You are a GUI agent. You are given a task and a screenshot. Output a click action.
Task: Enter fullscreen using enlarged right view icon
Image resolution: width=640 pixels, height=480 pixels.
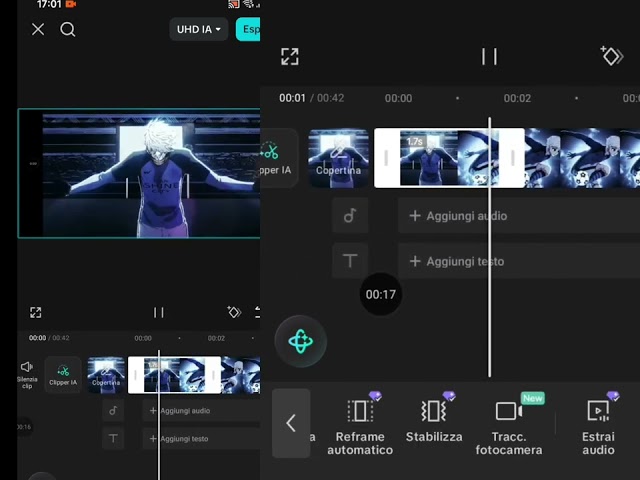tap(290, 57)
